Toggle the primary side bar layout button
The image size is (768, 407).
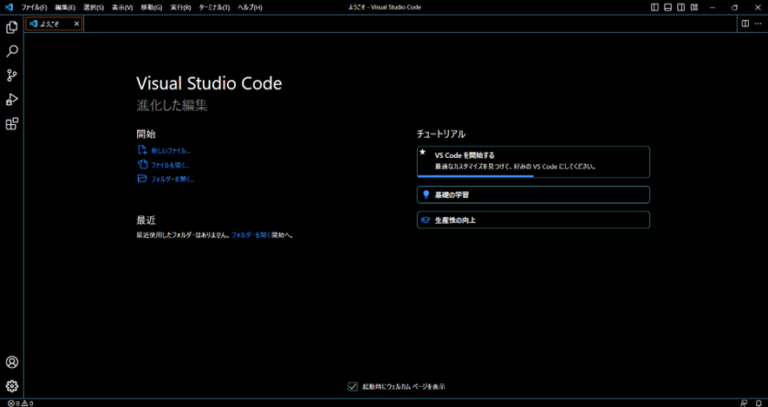click(x=654, y=7)
